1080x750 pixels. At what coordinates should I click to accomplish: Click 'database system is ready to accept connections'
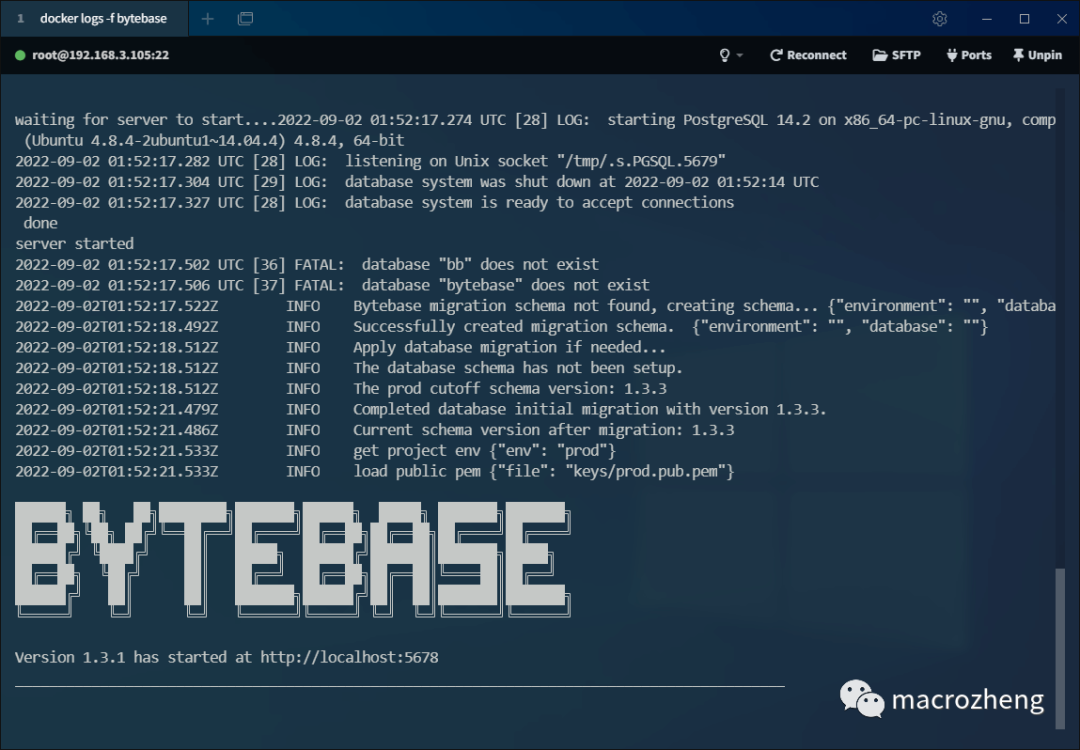(539, 202)
